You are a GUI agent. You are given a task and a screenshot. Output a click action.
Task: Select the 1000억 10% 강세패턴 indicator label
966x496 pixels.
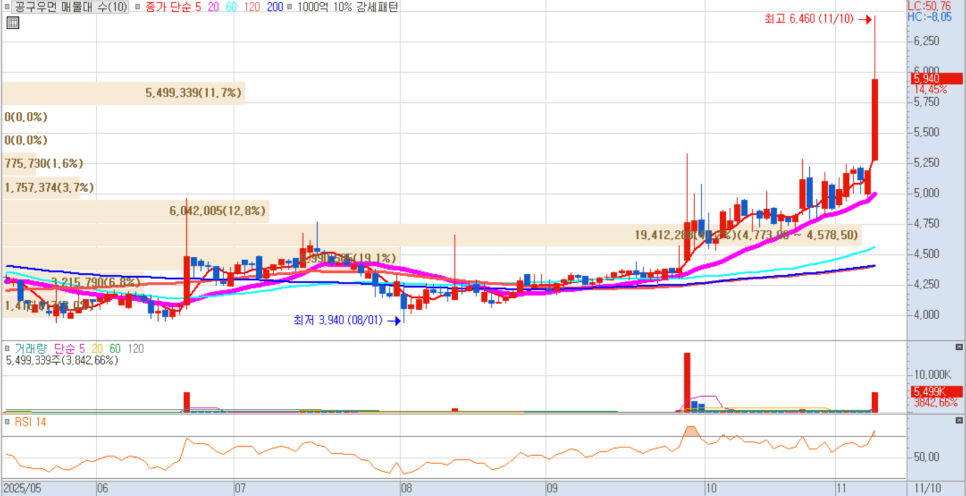[x=347, y=8]
